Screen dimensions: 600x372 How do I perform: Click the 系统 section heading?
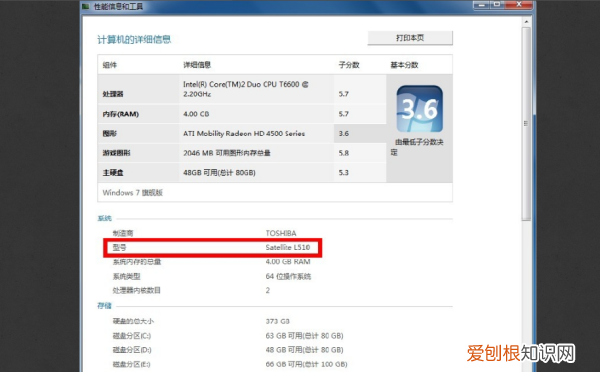104,219
